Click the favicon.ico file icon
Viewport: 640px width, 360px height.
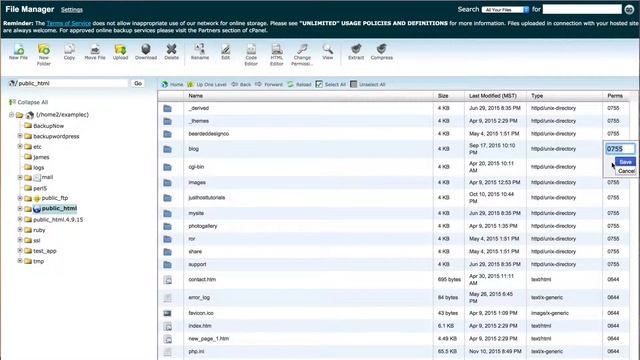(167, 313)
